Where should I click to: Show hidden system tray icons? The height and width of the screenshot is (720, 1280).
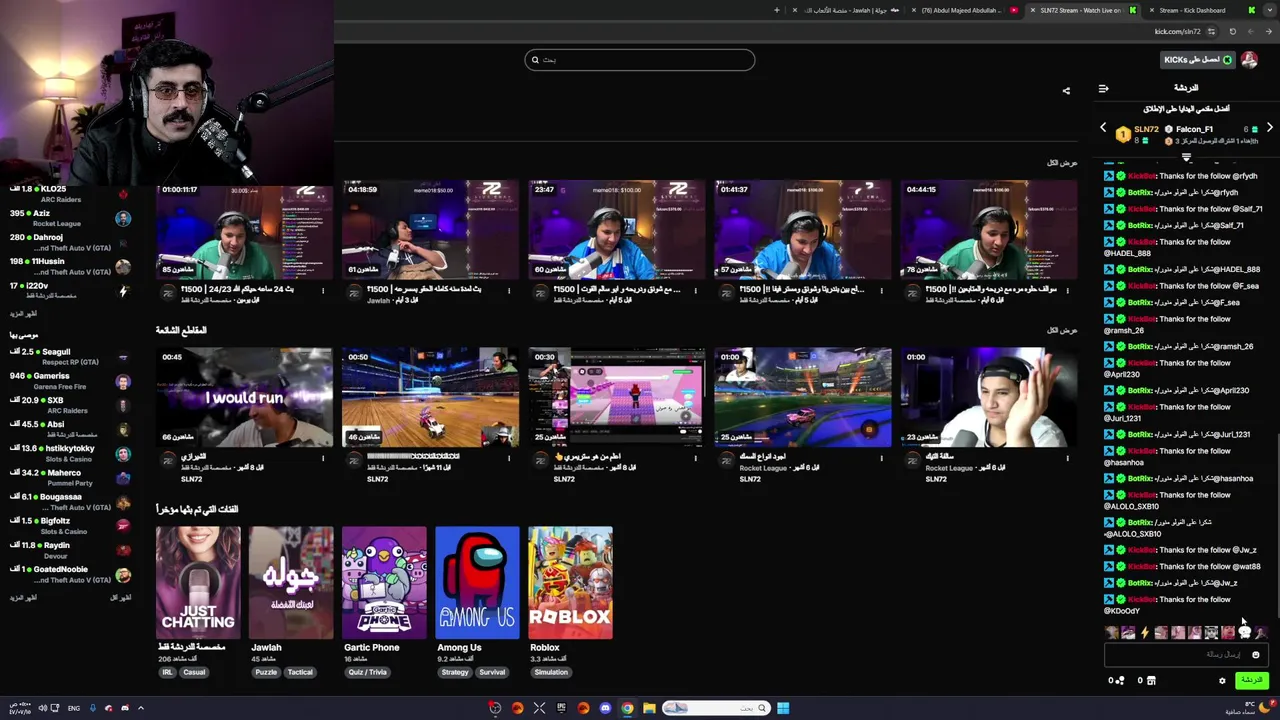click(x=140, y=709)
